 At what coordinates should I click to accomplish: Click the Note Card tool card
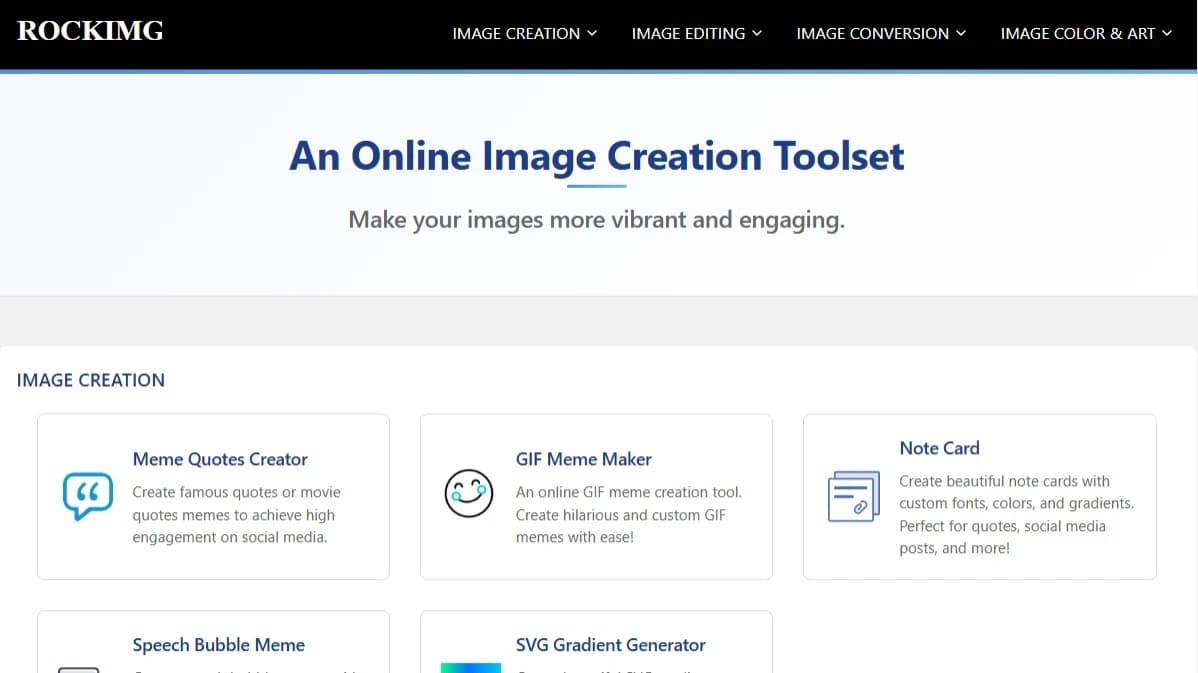pyautogui.click(x=979, y=497)
